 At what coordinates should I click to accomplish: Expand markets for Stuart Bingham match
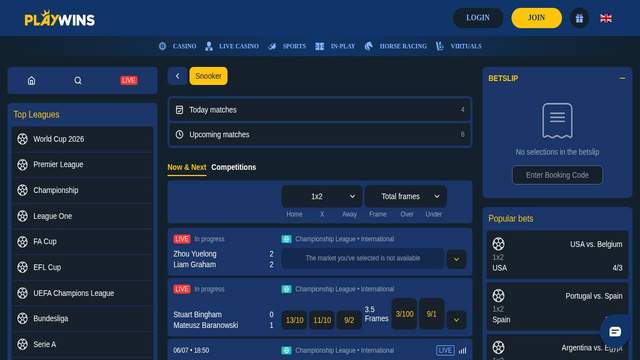click(x=456, y=320)
